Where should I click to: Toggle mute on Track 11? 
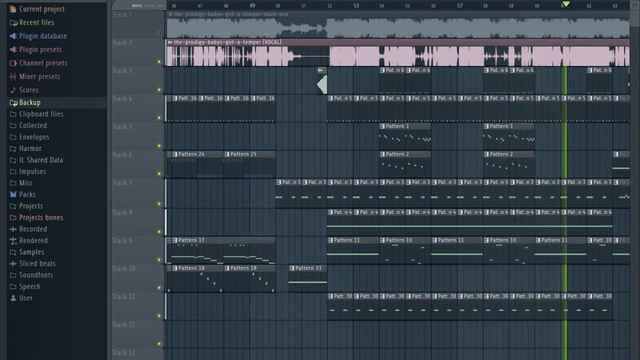click(159, 316)
